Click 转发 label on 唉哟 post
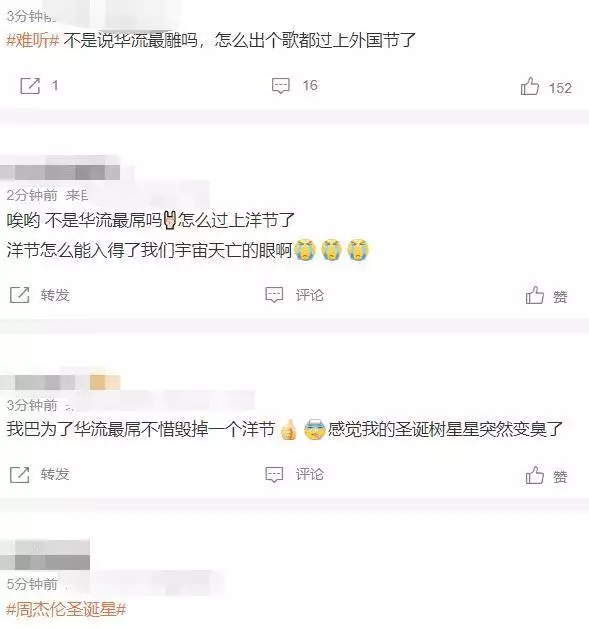589x629 pixels. [55, 295]
